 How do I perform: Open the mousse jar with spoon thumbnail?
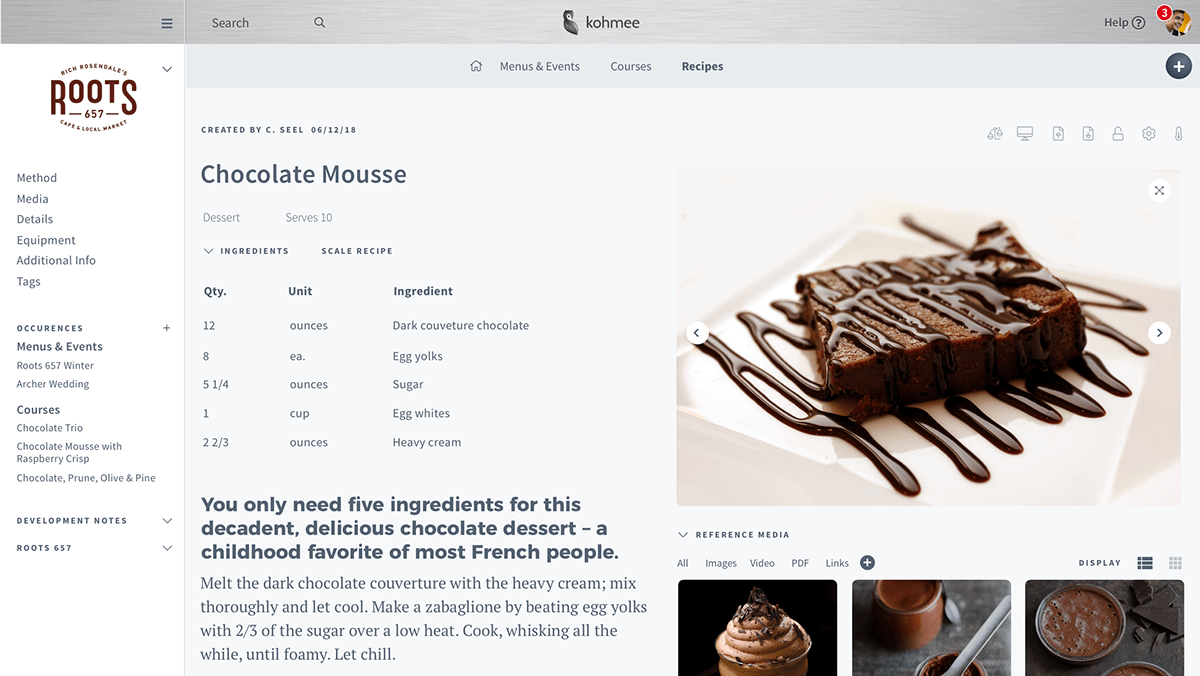(x=931, y=628)
